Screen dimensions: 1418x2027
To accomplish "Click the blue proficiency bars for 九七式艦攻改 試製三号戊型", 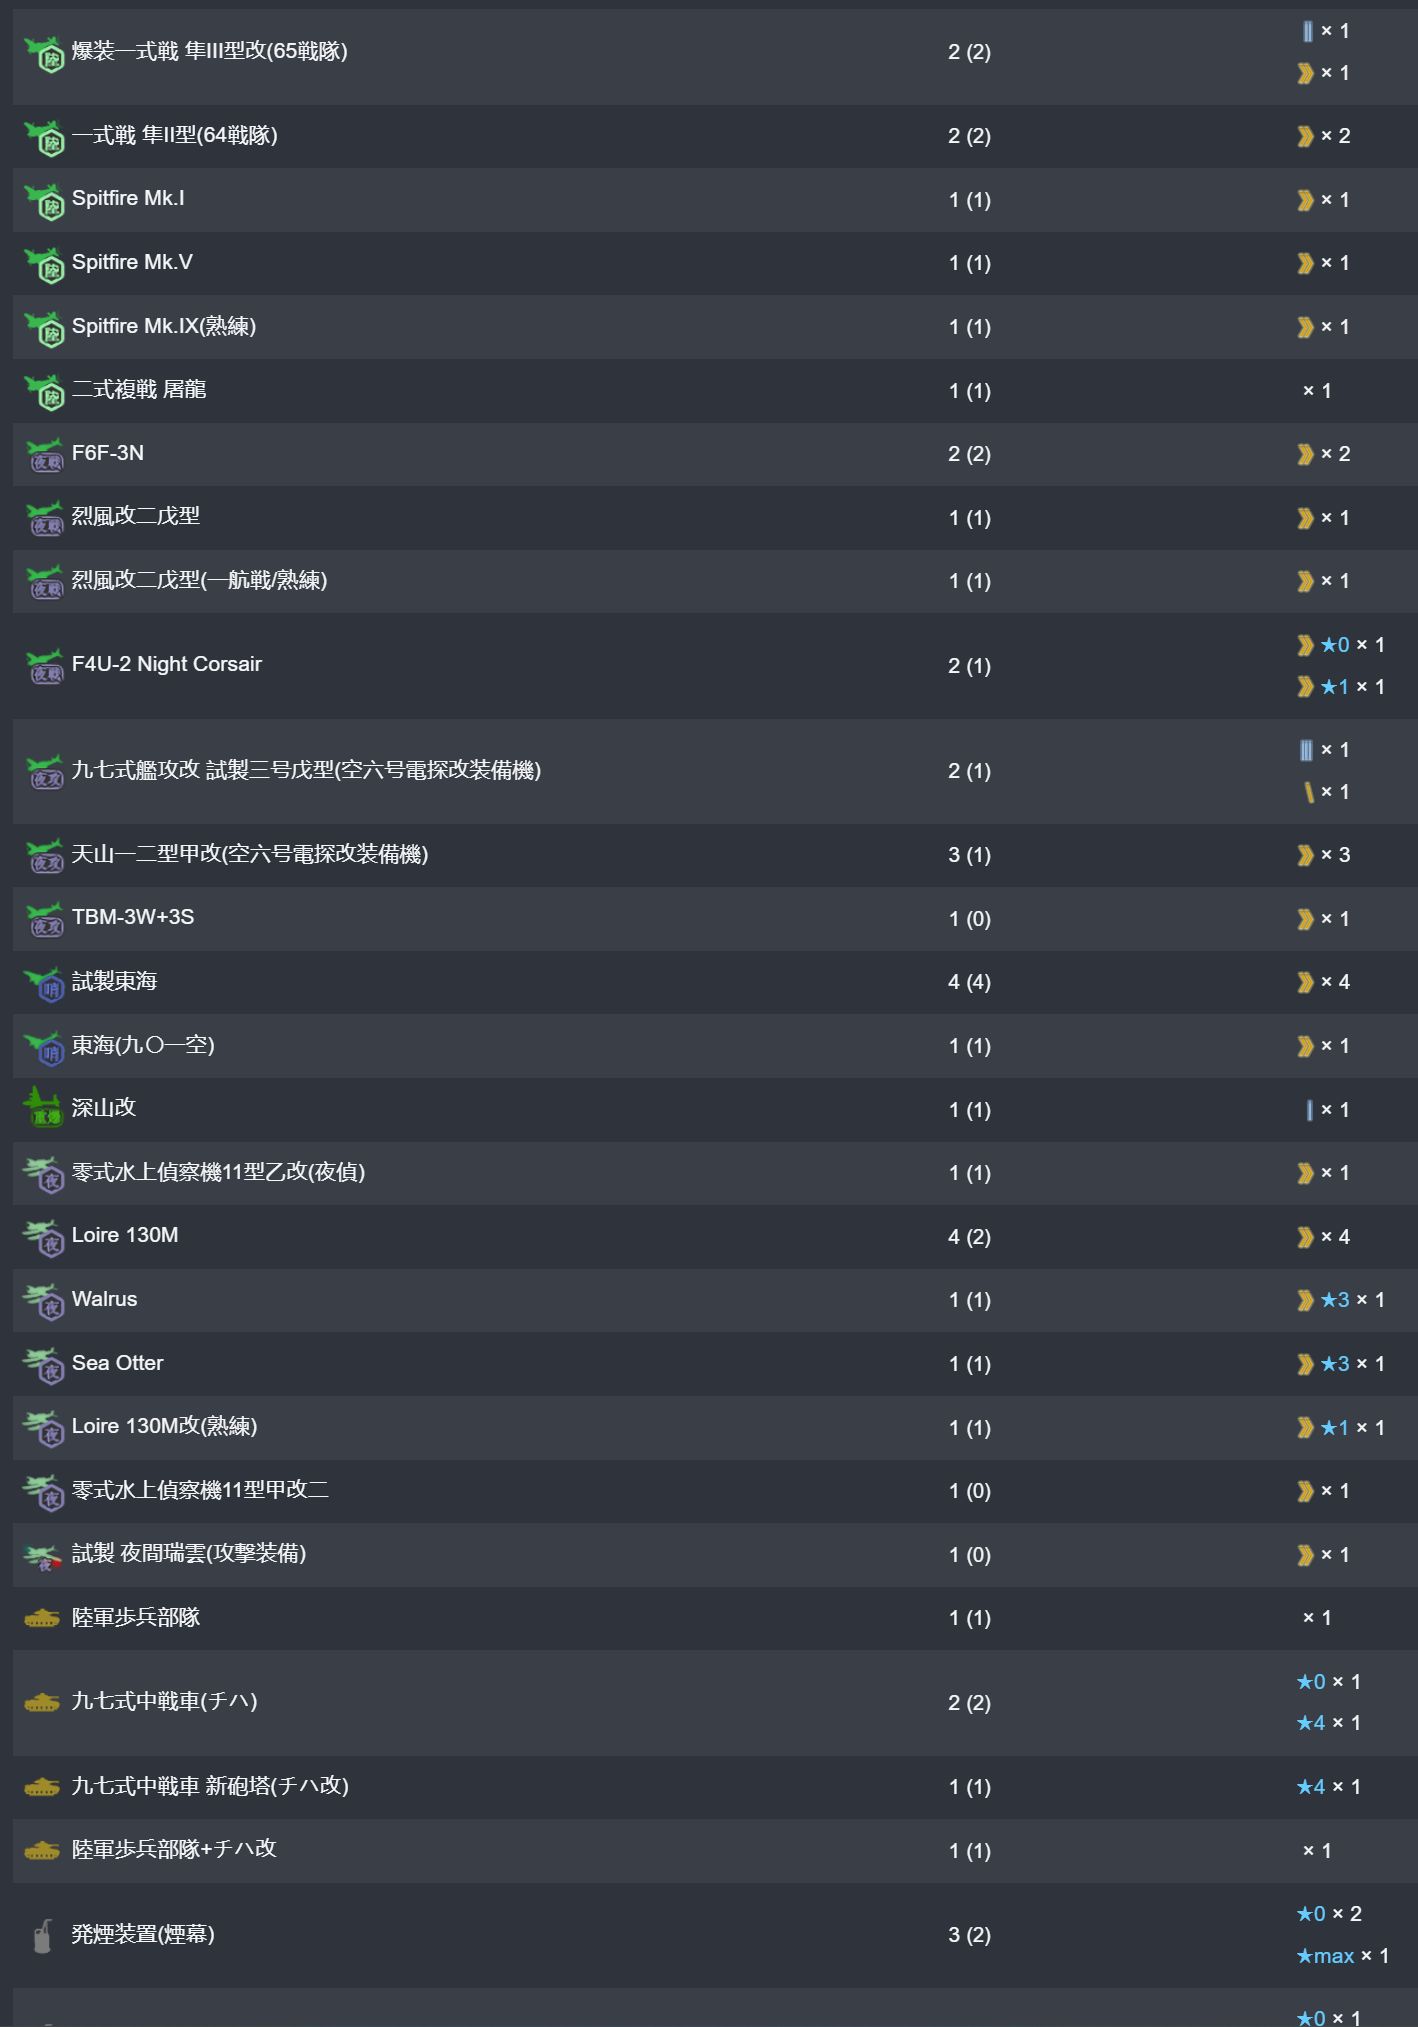I will click(x=1306, y=750).
